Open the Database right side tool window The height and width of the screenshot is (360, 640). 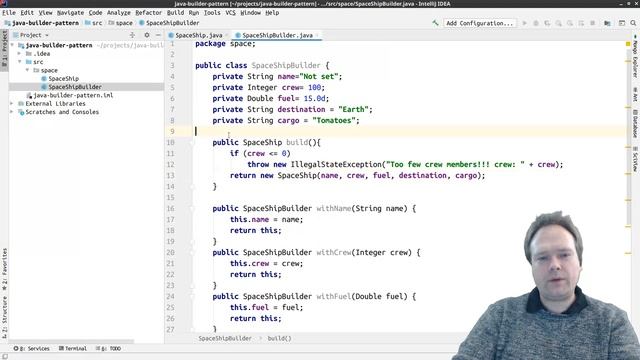[x=635, y=124]
